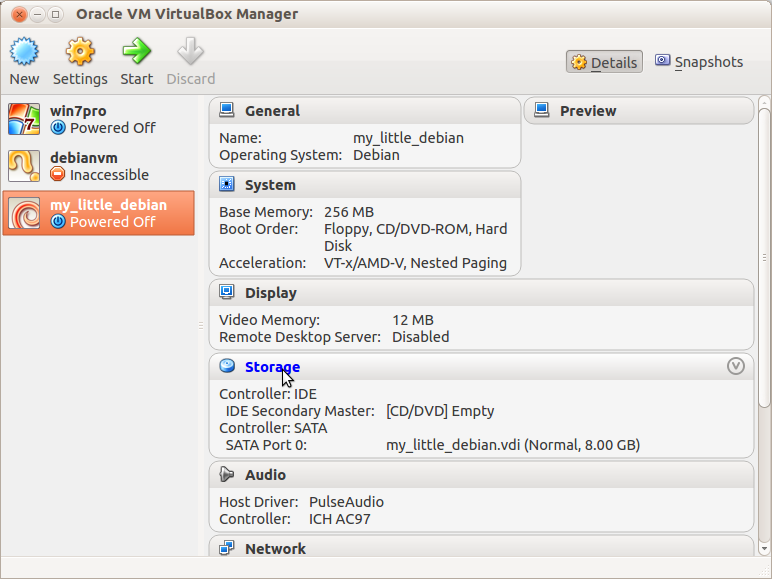This screenshot has width=772, height=579.
Task: Click the Remote Desktop Server 'Disabled' value
Action: pos(420,337)
